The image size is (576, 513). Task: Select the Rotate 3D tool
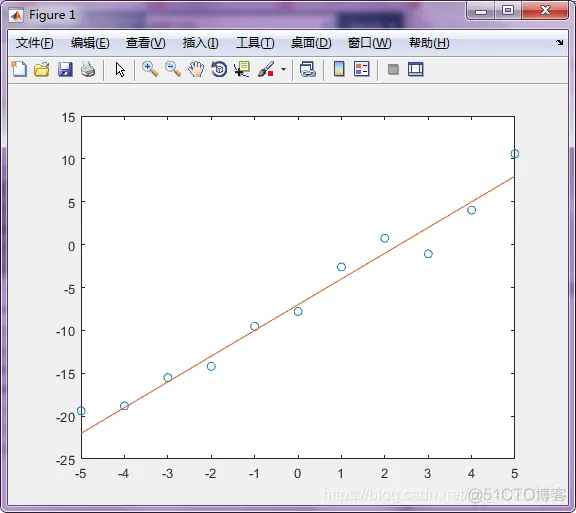(219, 69)
